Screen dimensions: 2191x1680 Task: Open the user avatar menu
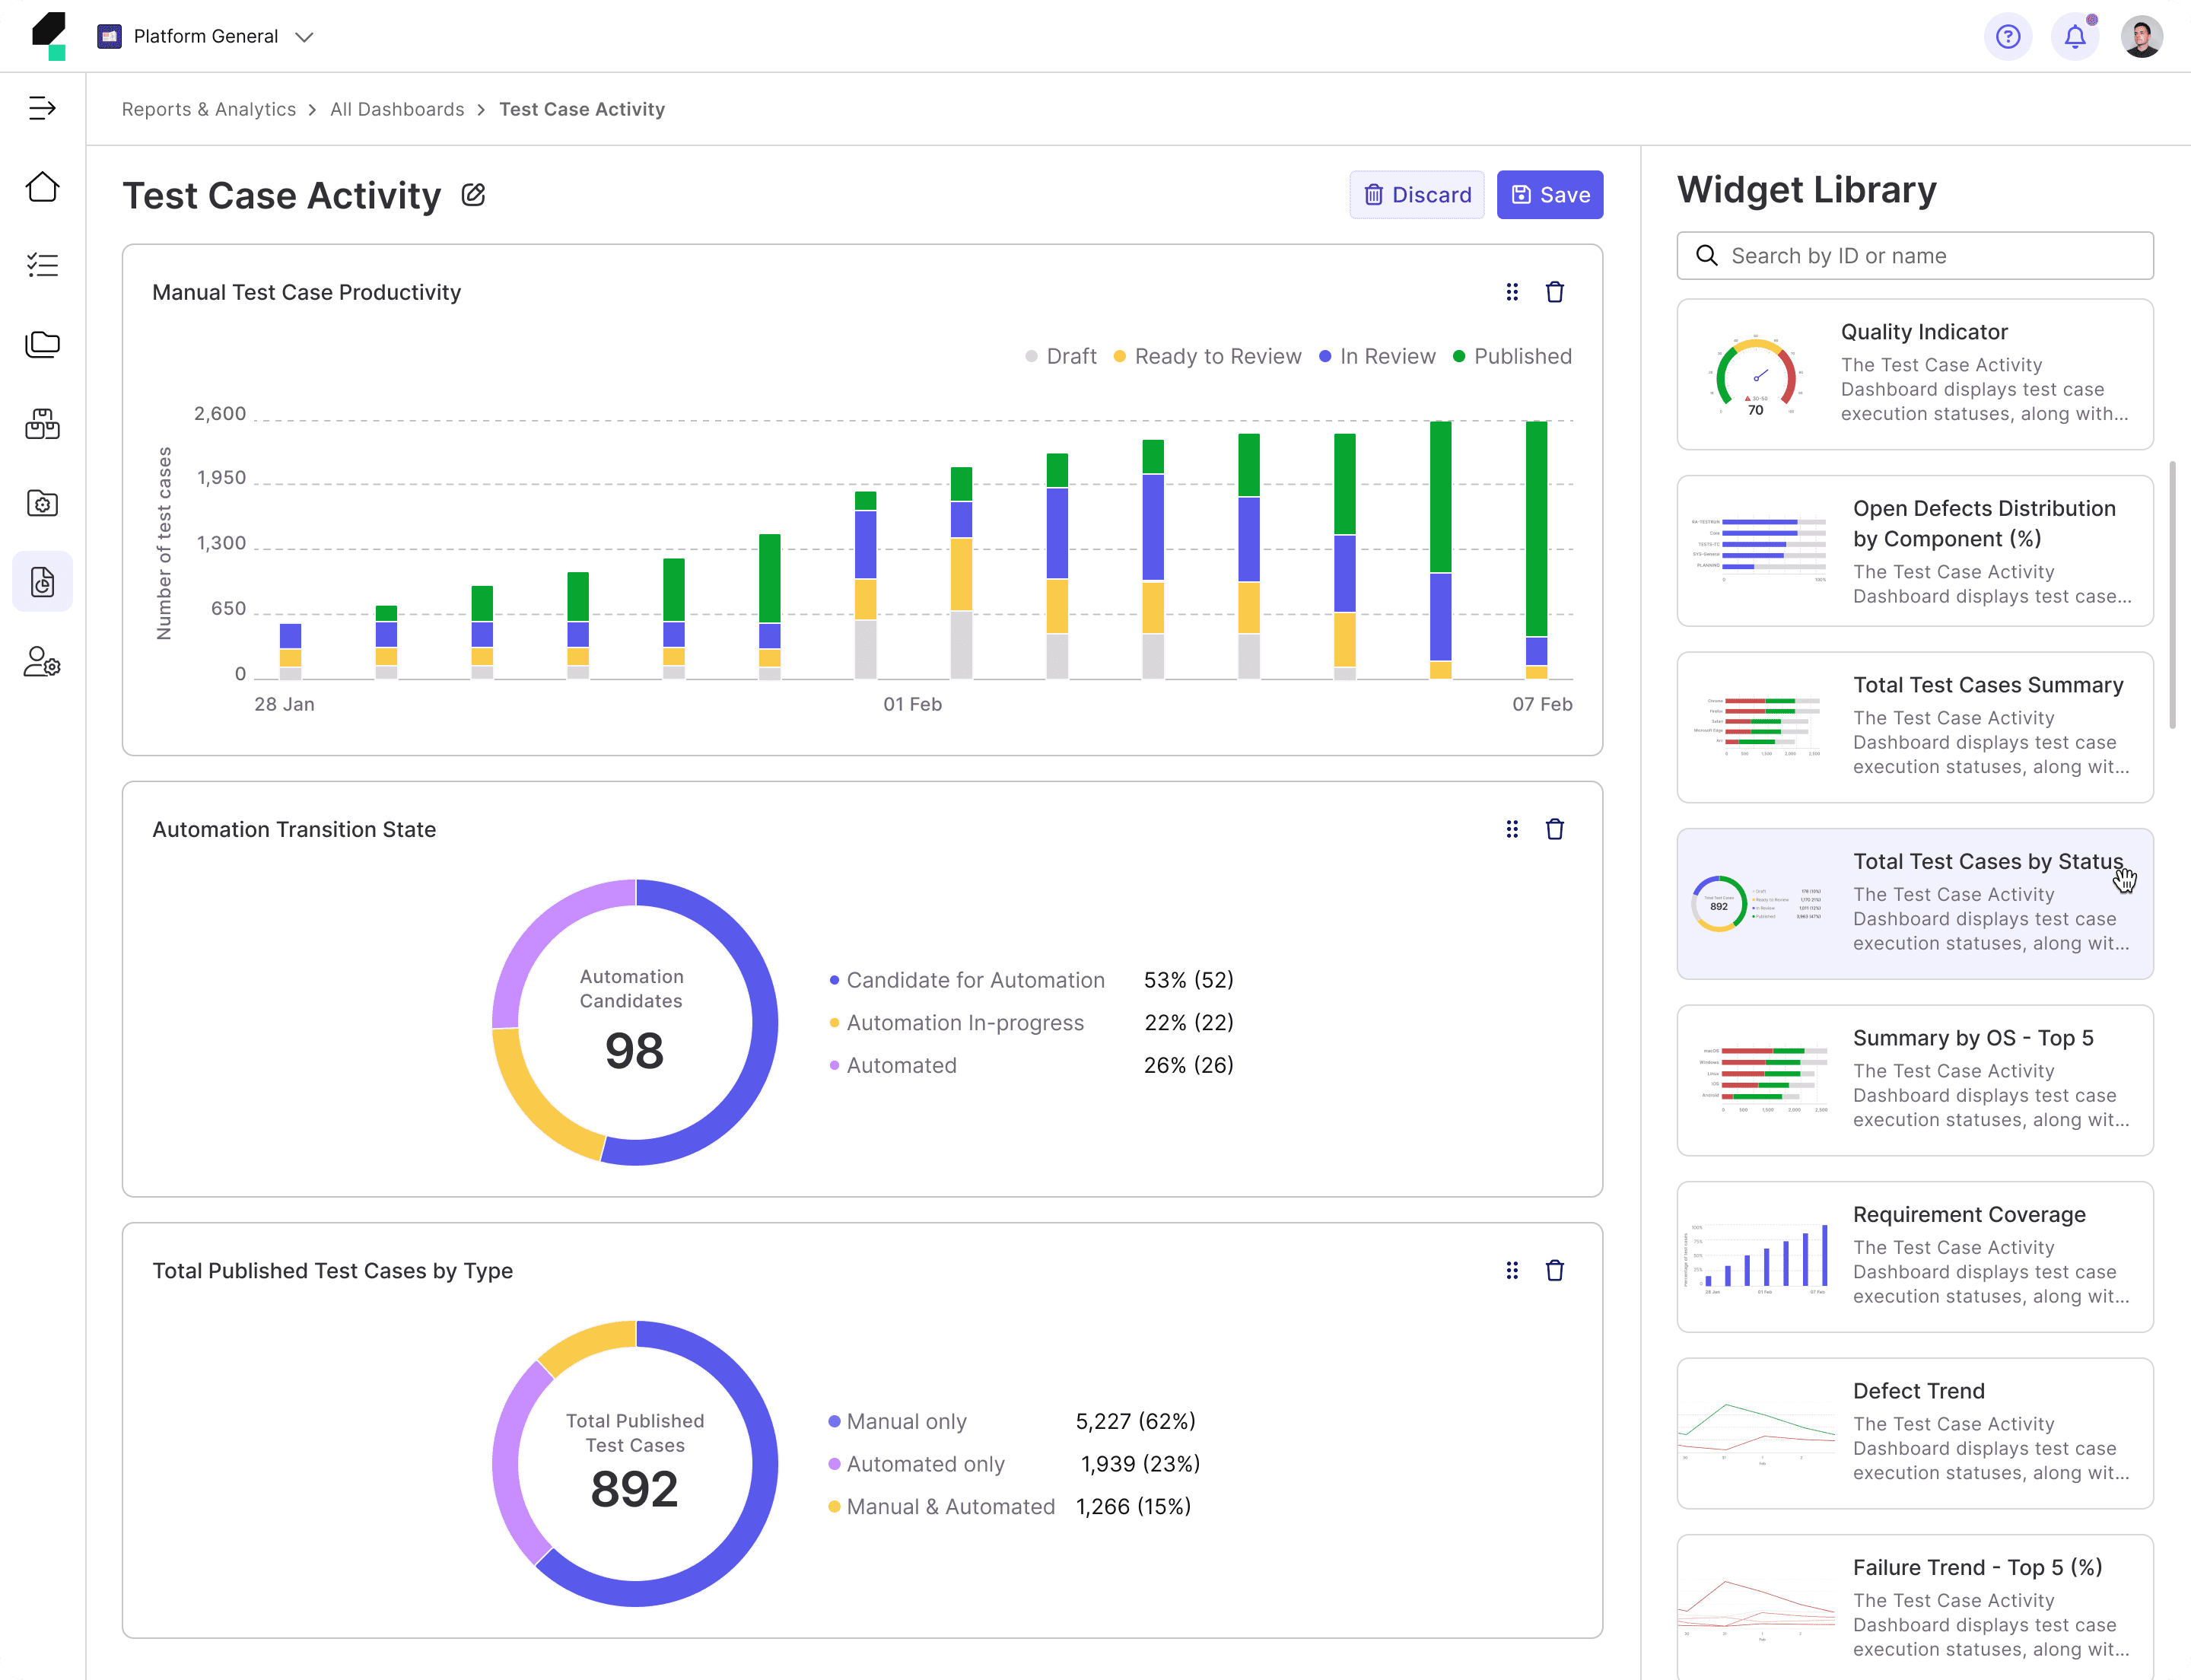pos(2141,37)
